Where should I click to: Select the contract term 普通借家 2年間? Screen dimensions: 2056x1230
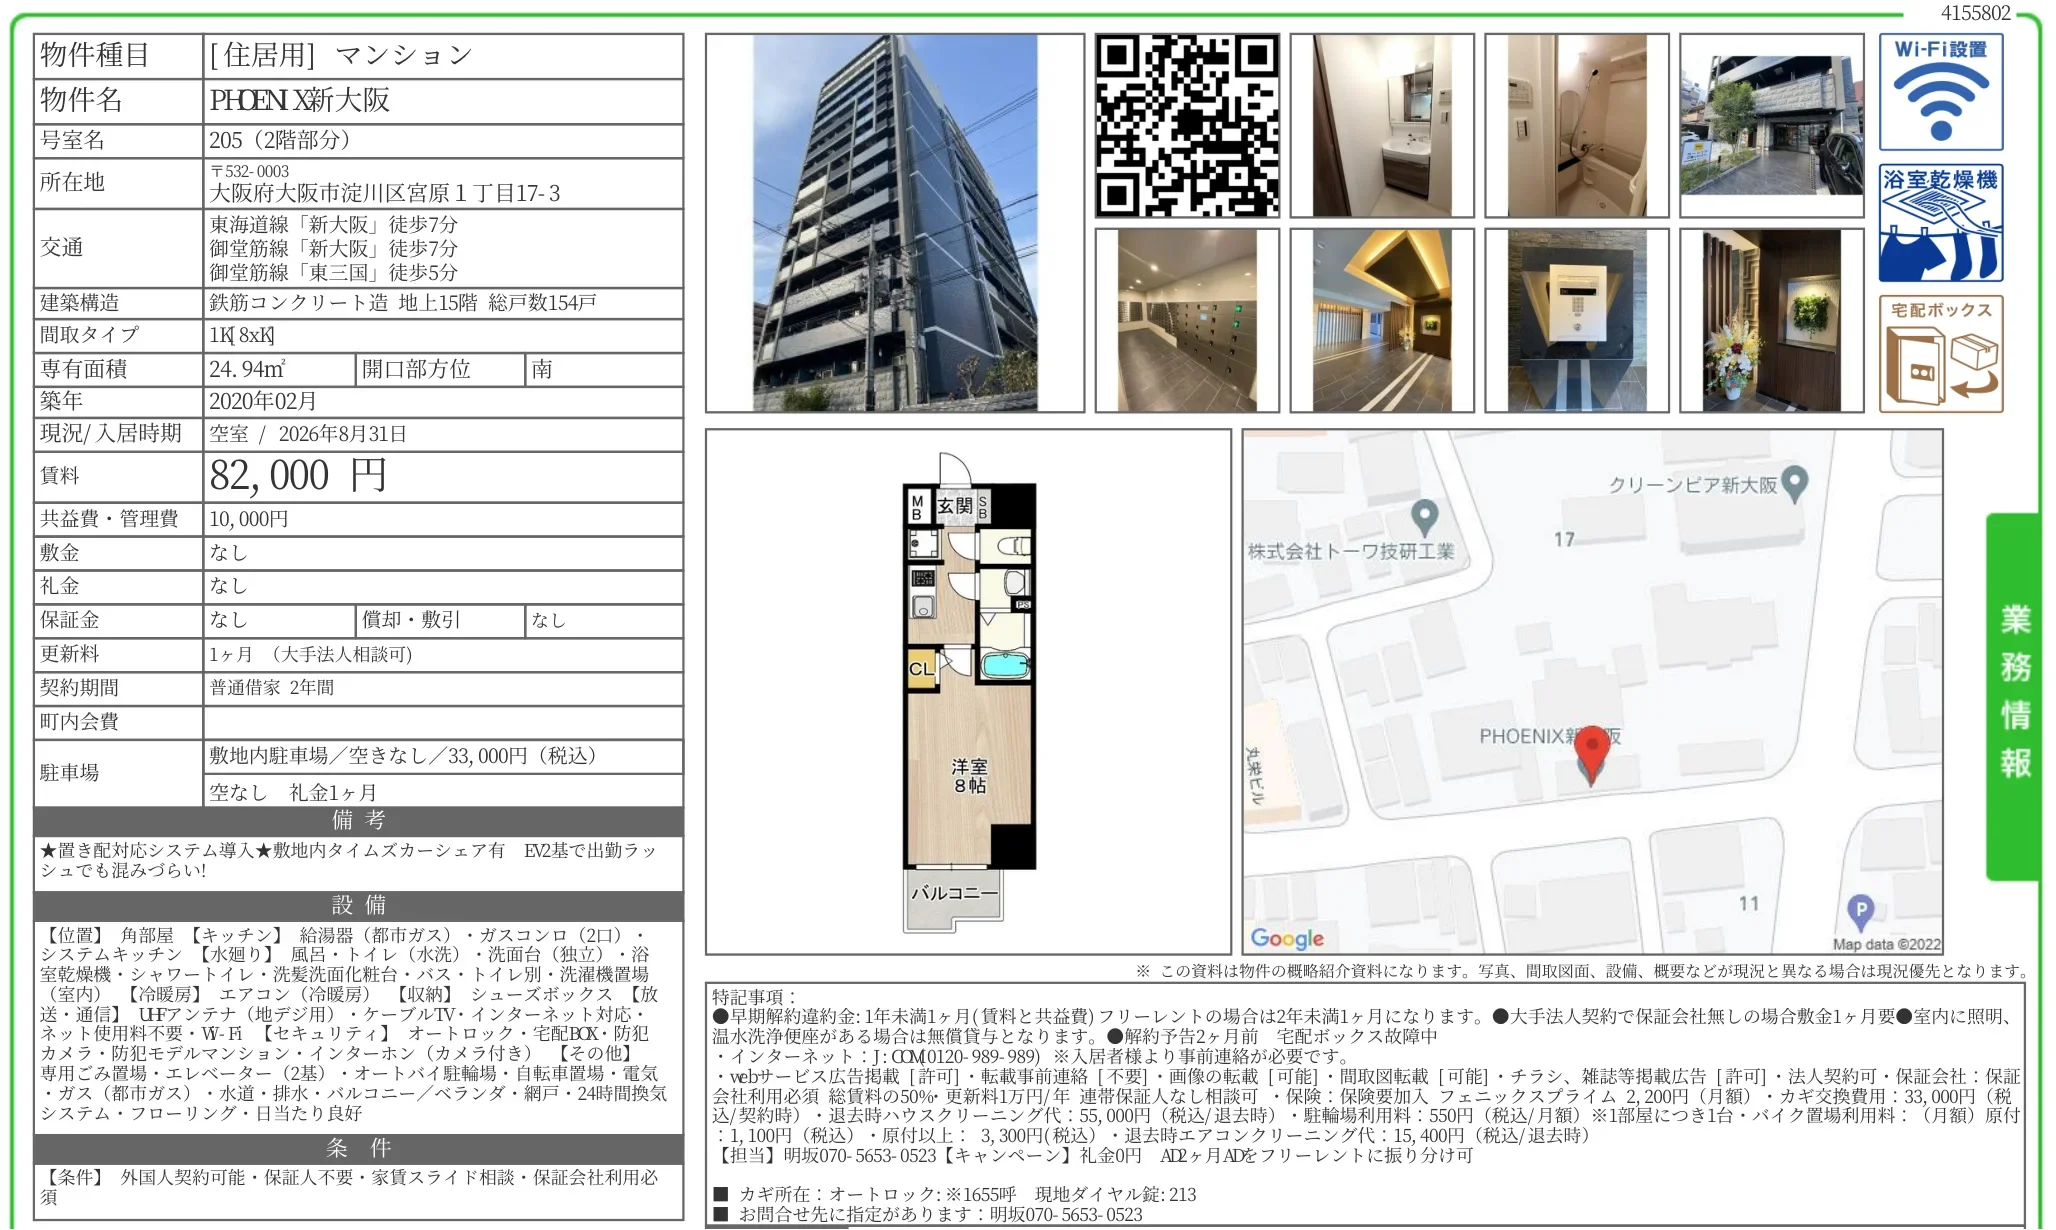271,688
